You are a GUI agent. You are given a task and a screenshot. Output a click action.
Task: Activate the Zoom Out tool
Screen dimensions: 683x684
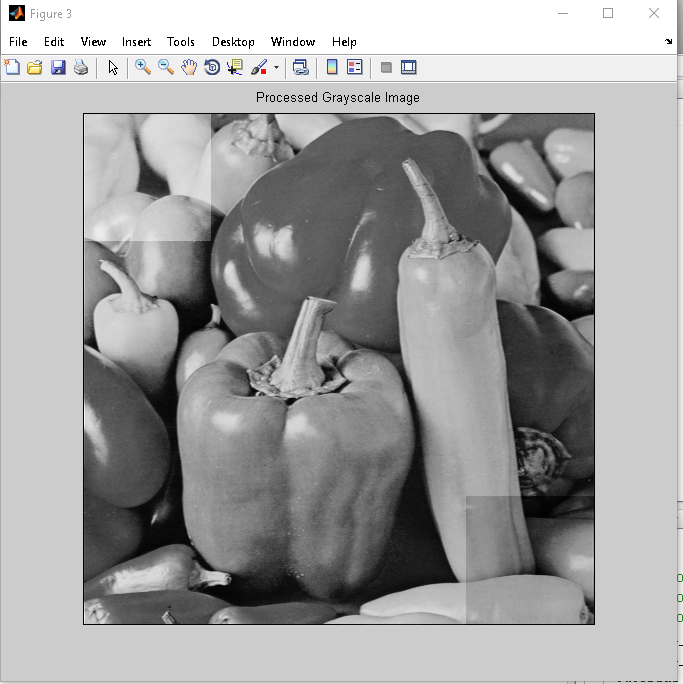pyautogui.click(x=166, y=68)
